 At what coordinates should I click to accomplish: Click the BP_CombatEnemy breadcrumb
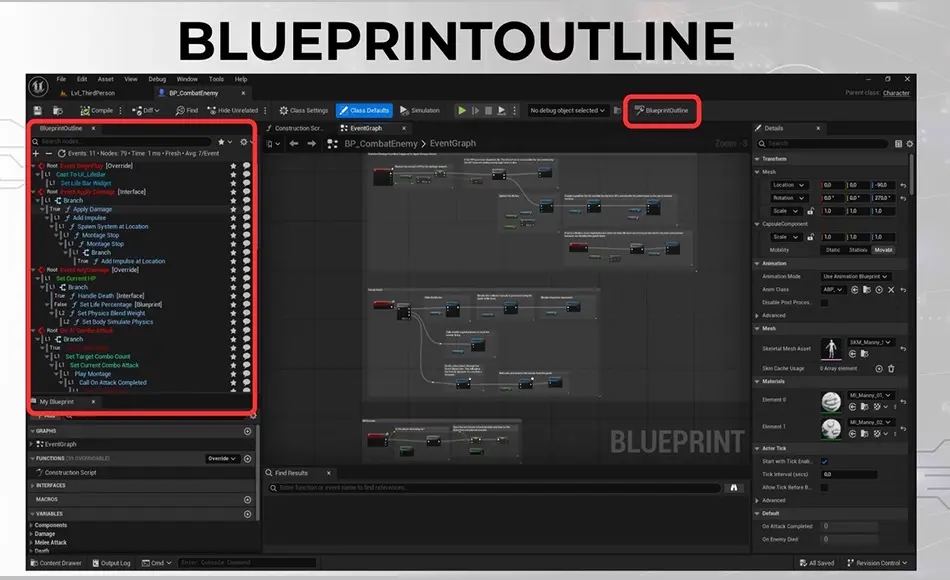pos(380,144)
